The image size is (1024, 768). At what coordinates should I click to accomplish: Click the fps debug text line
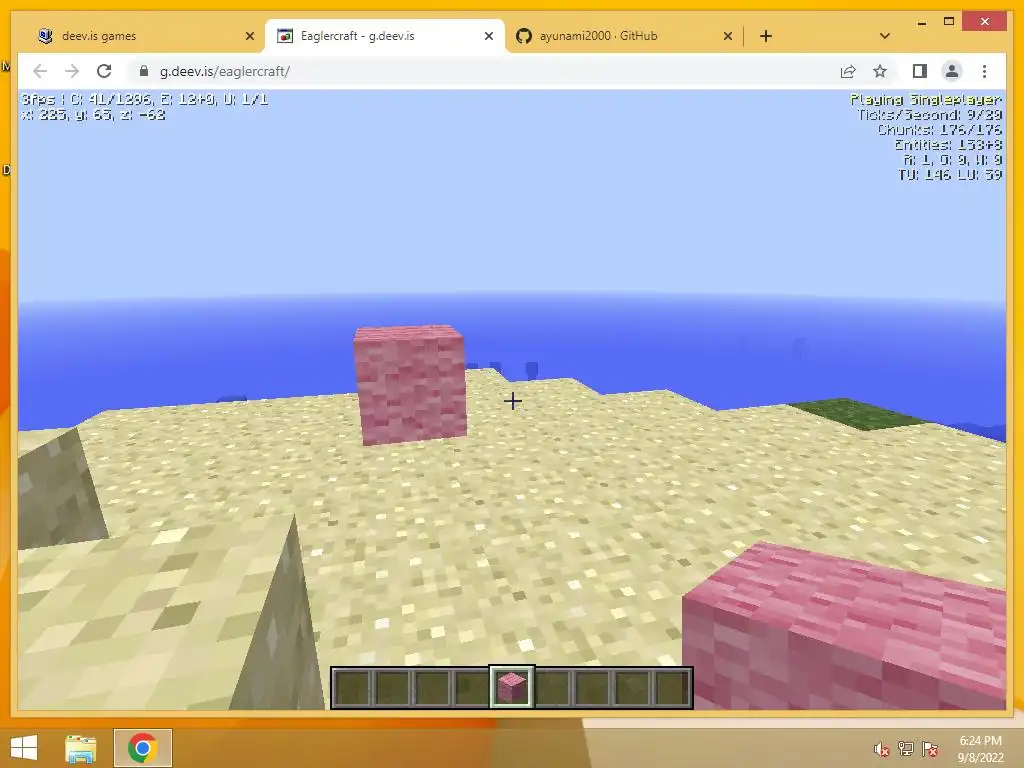[x=144, y=99]
